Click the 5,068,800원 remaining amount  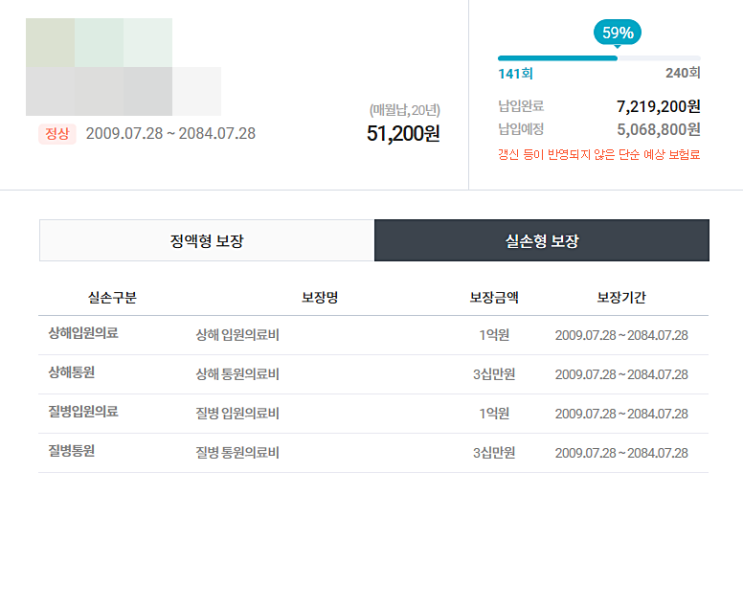click(x=658, y=129)
